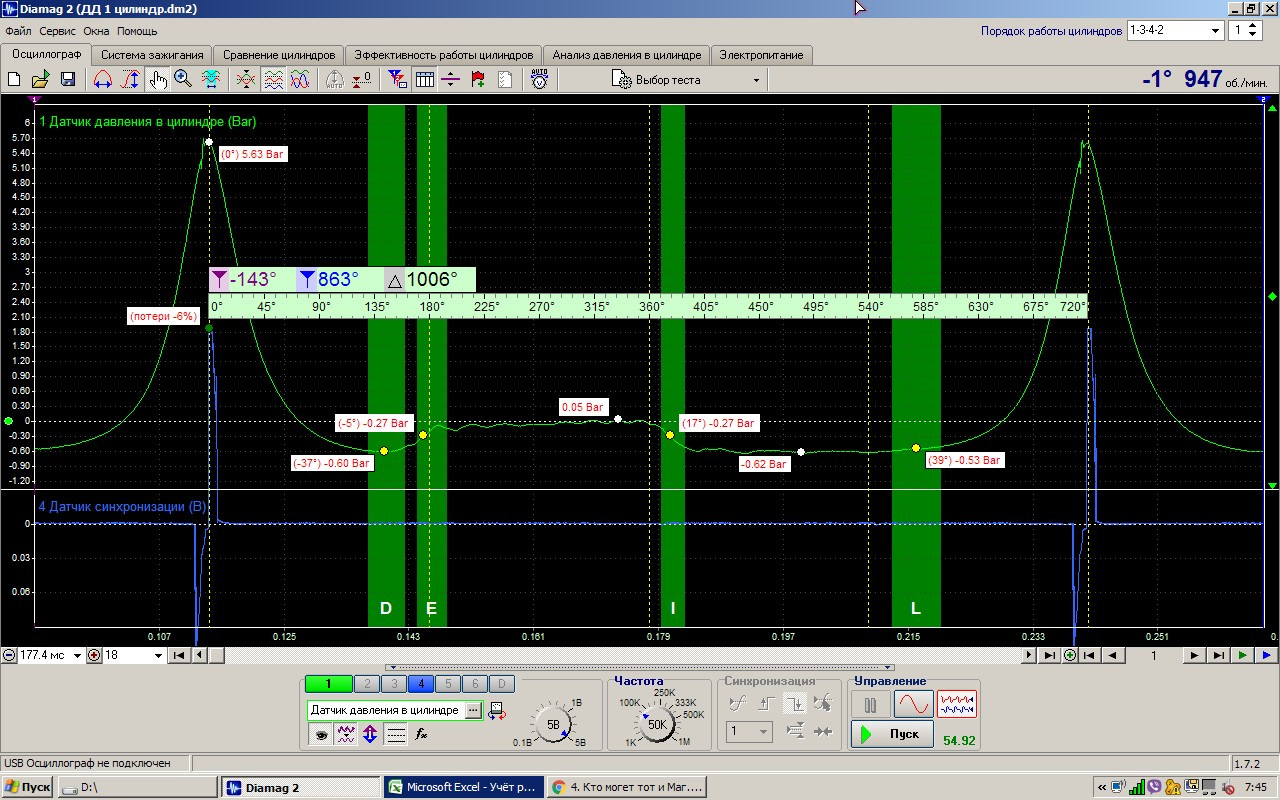The height and width of the screenshot is (800, 1280).
Task: Select the vertical measurement arrows tool
Action: point(130,80)
